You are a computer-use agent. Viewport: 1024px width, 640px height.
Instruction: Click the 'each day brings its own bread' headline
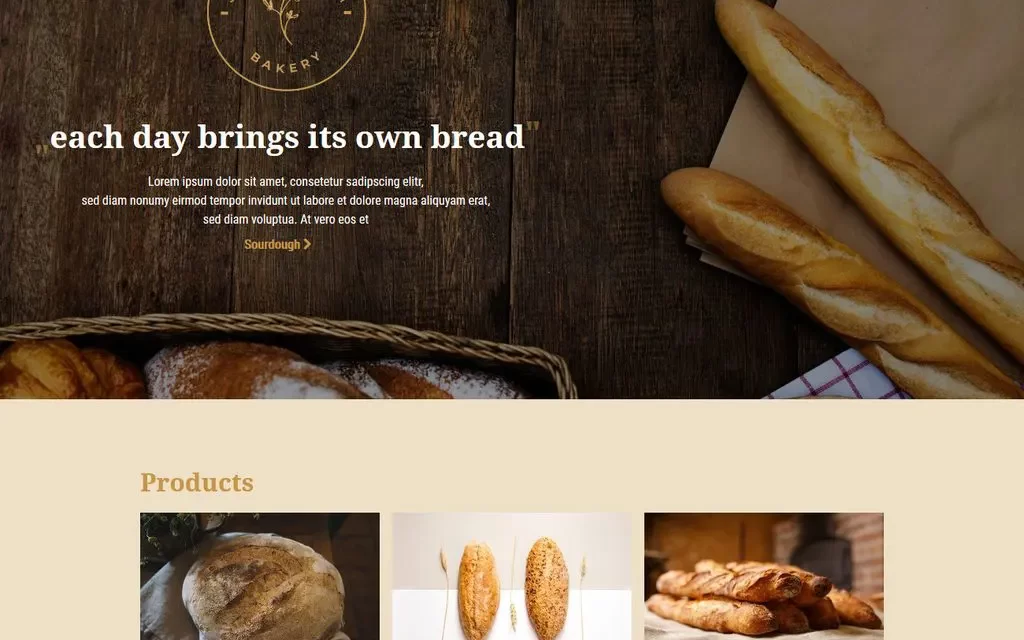pyautogui.click(x=287, y=137)
